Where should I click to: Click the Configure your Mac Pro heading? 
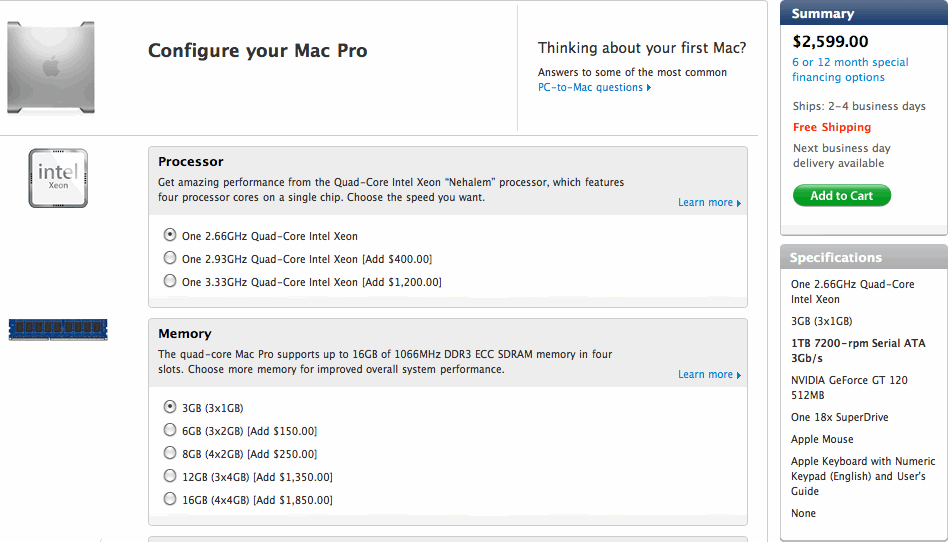(258, 50)
